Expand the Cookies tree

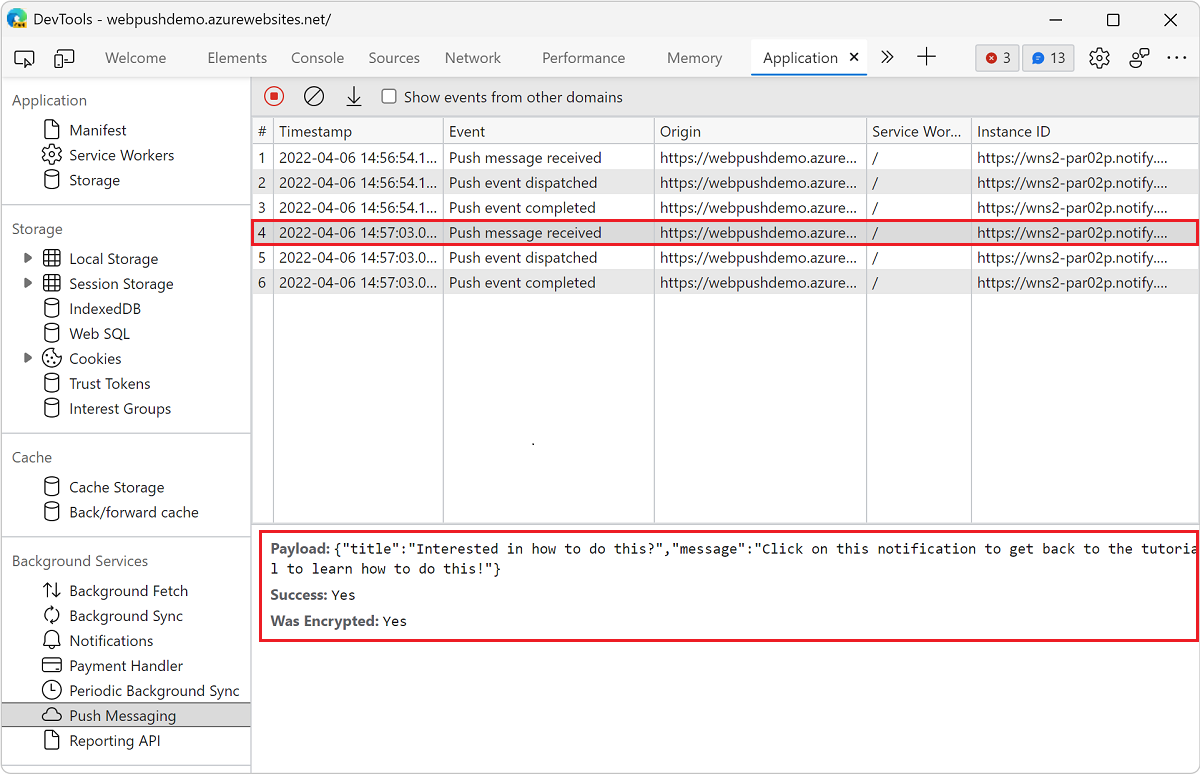coord(29,358)
